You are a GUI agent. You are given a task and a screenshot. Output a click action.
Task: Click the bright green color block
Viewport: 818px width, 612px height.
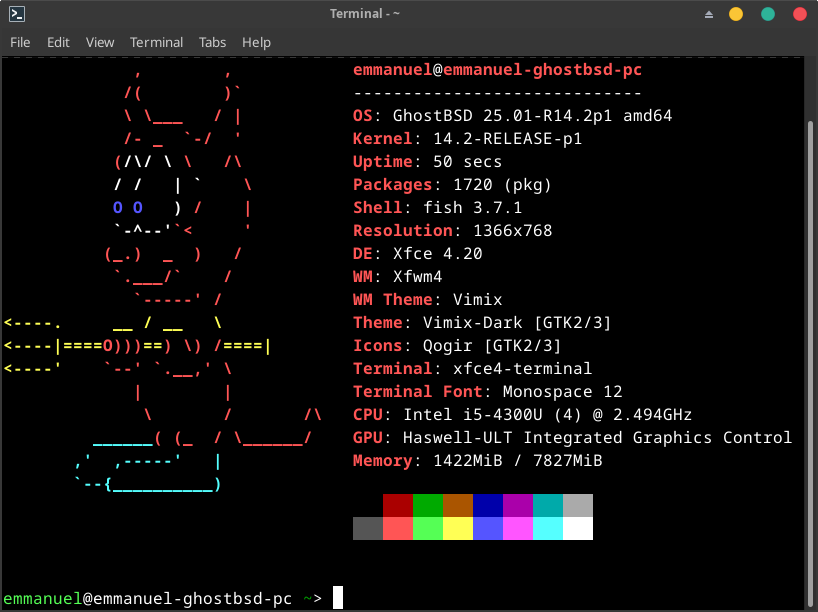tap(428, 529)
